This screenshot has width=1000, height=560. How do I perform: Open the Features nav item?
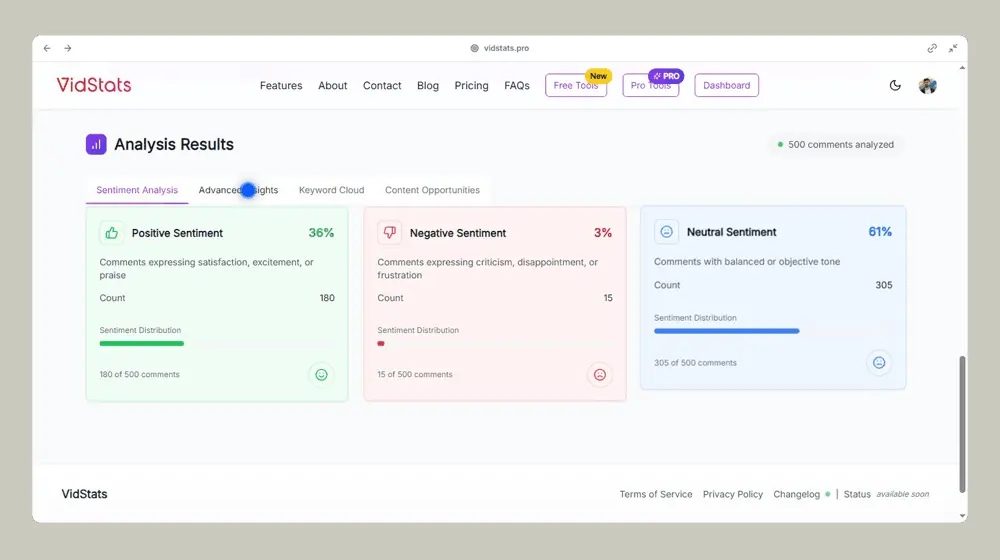pos(281,85)
